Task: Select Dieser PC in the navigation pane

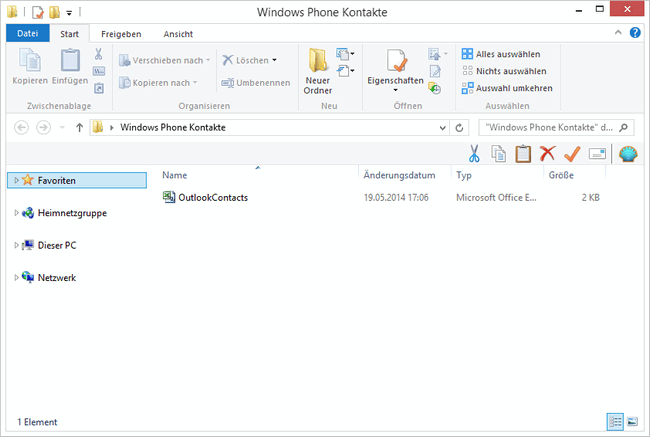Action: [x=57, y=245]
